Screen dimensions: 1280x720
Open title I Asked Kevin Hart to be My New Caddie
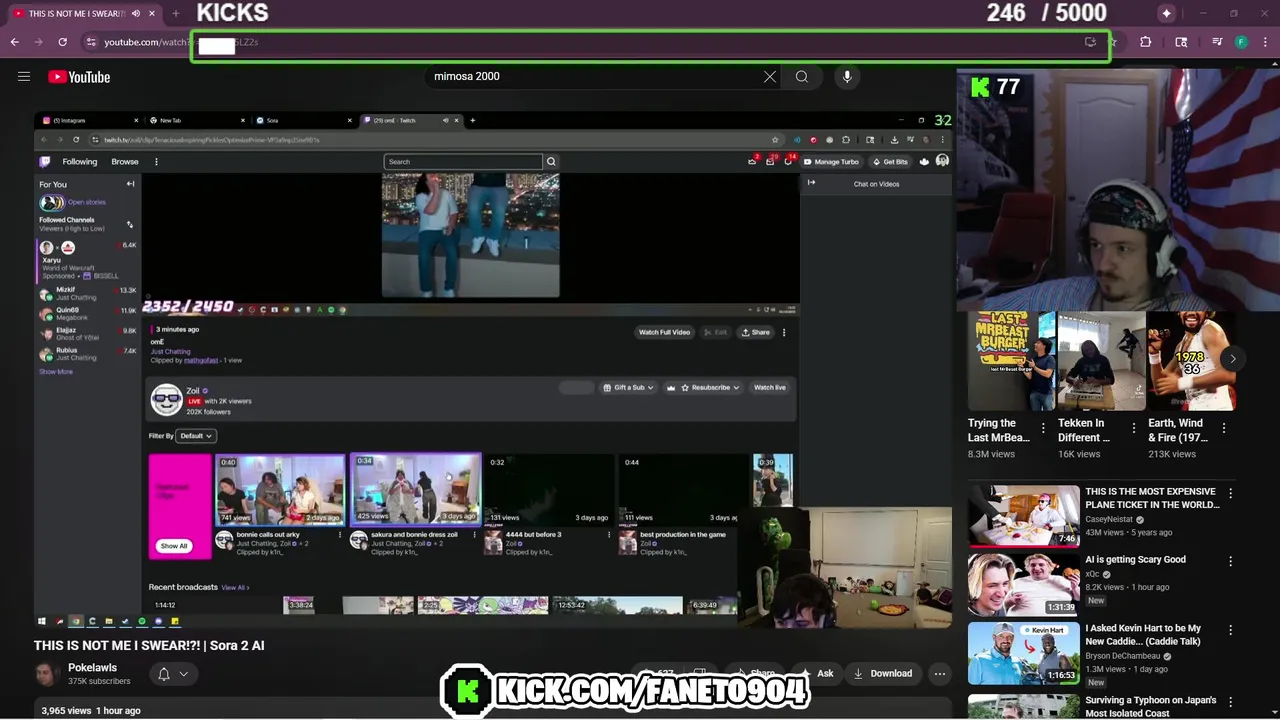point(1143,635)
